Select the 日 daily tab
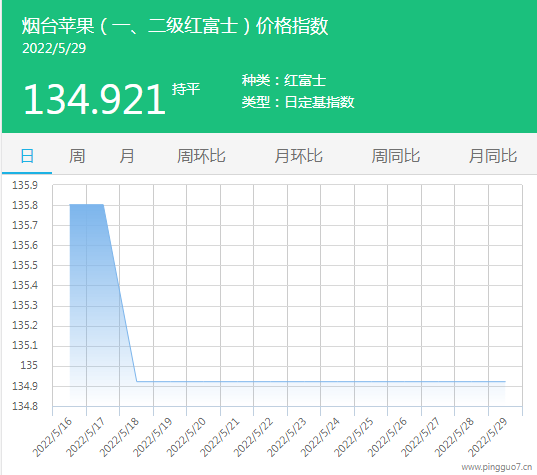Image resolution: width=537 pixels, height=475 pixels. (x=27, y=156)
